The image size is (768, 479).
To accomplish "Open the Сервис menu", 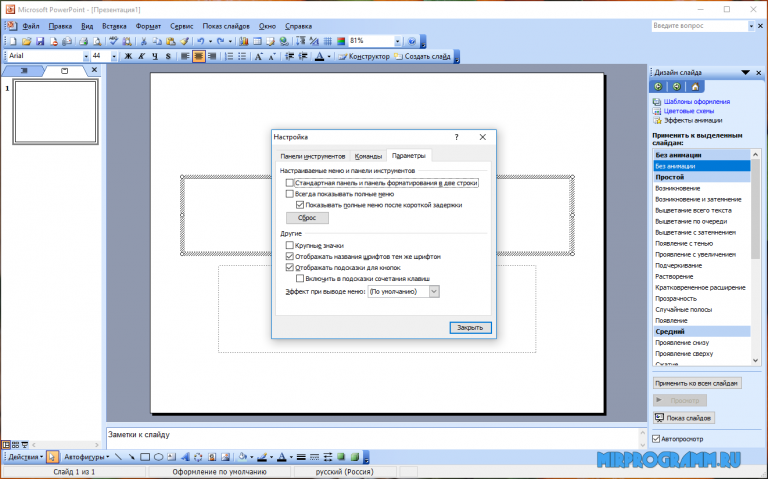I will [182, 26].
